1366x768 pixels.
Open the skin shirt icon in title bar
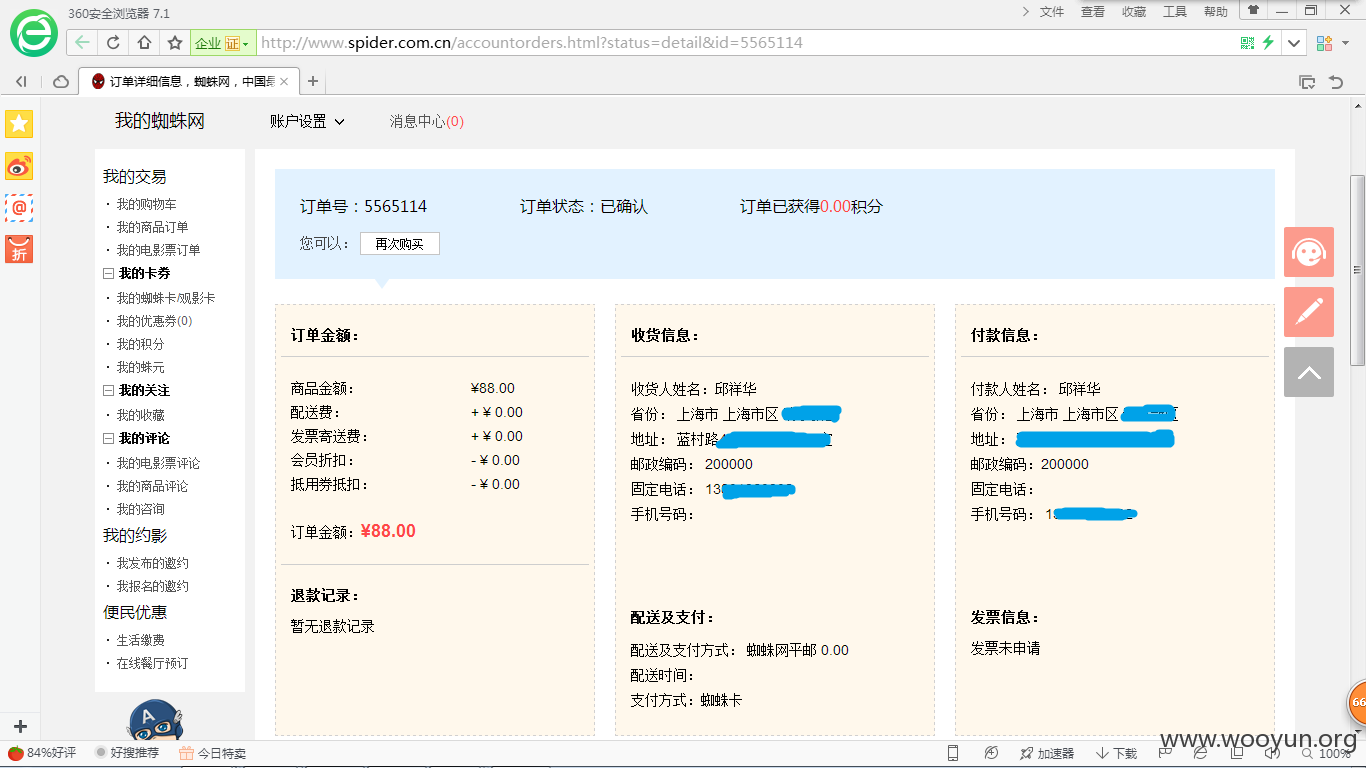(1252, 10)
